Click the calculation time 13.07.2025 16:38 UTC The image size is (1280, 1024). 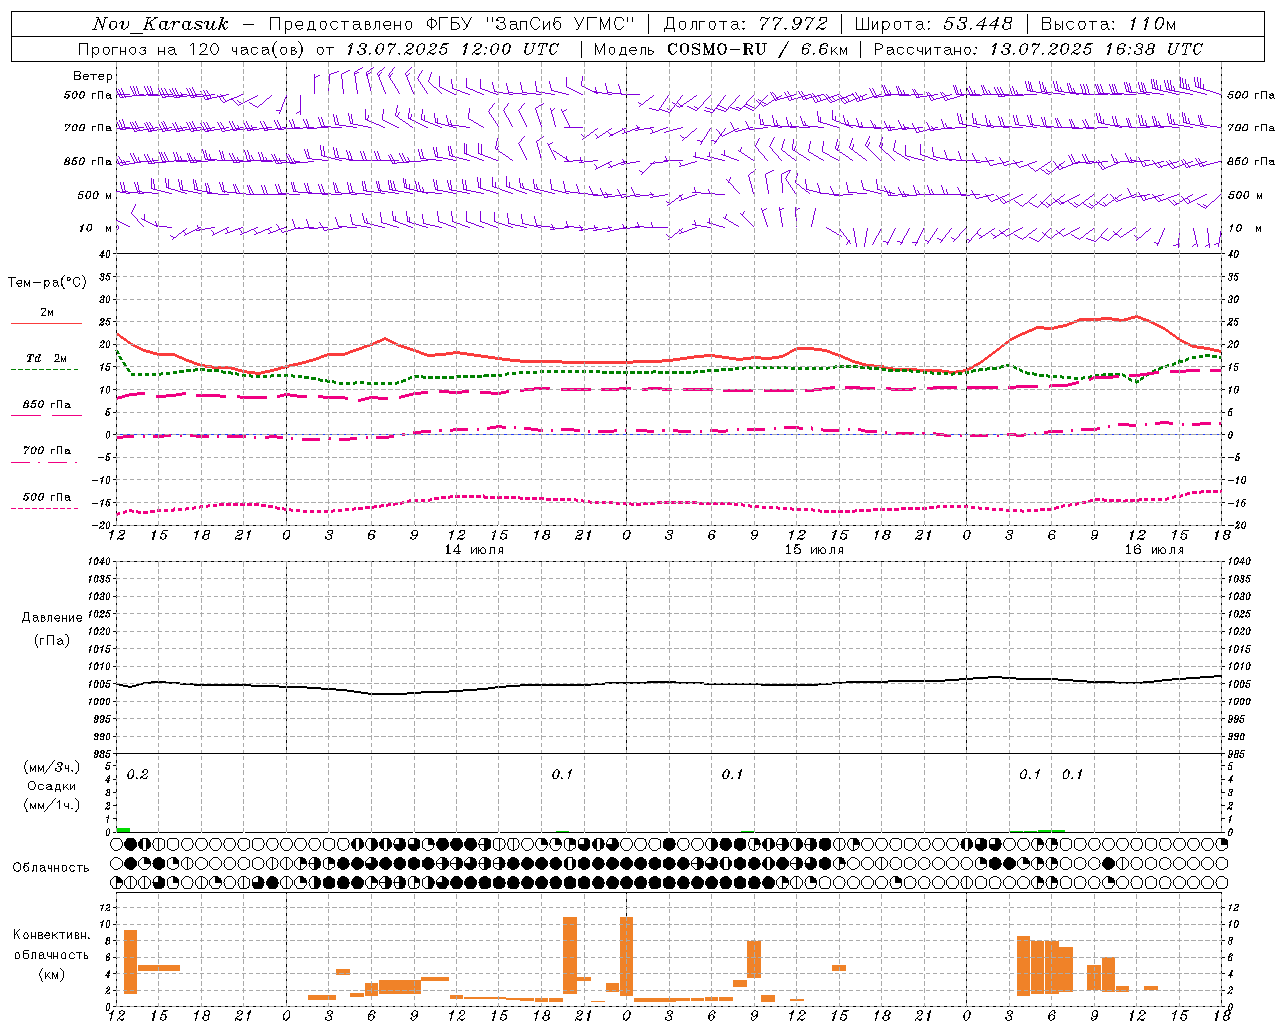1096,49
